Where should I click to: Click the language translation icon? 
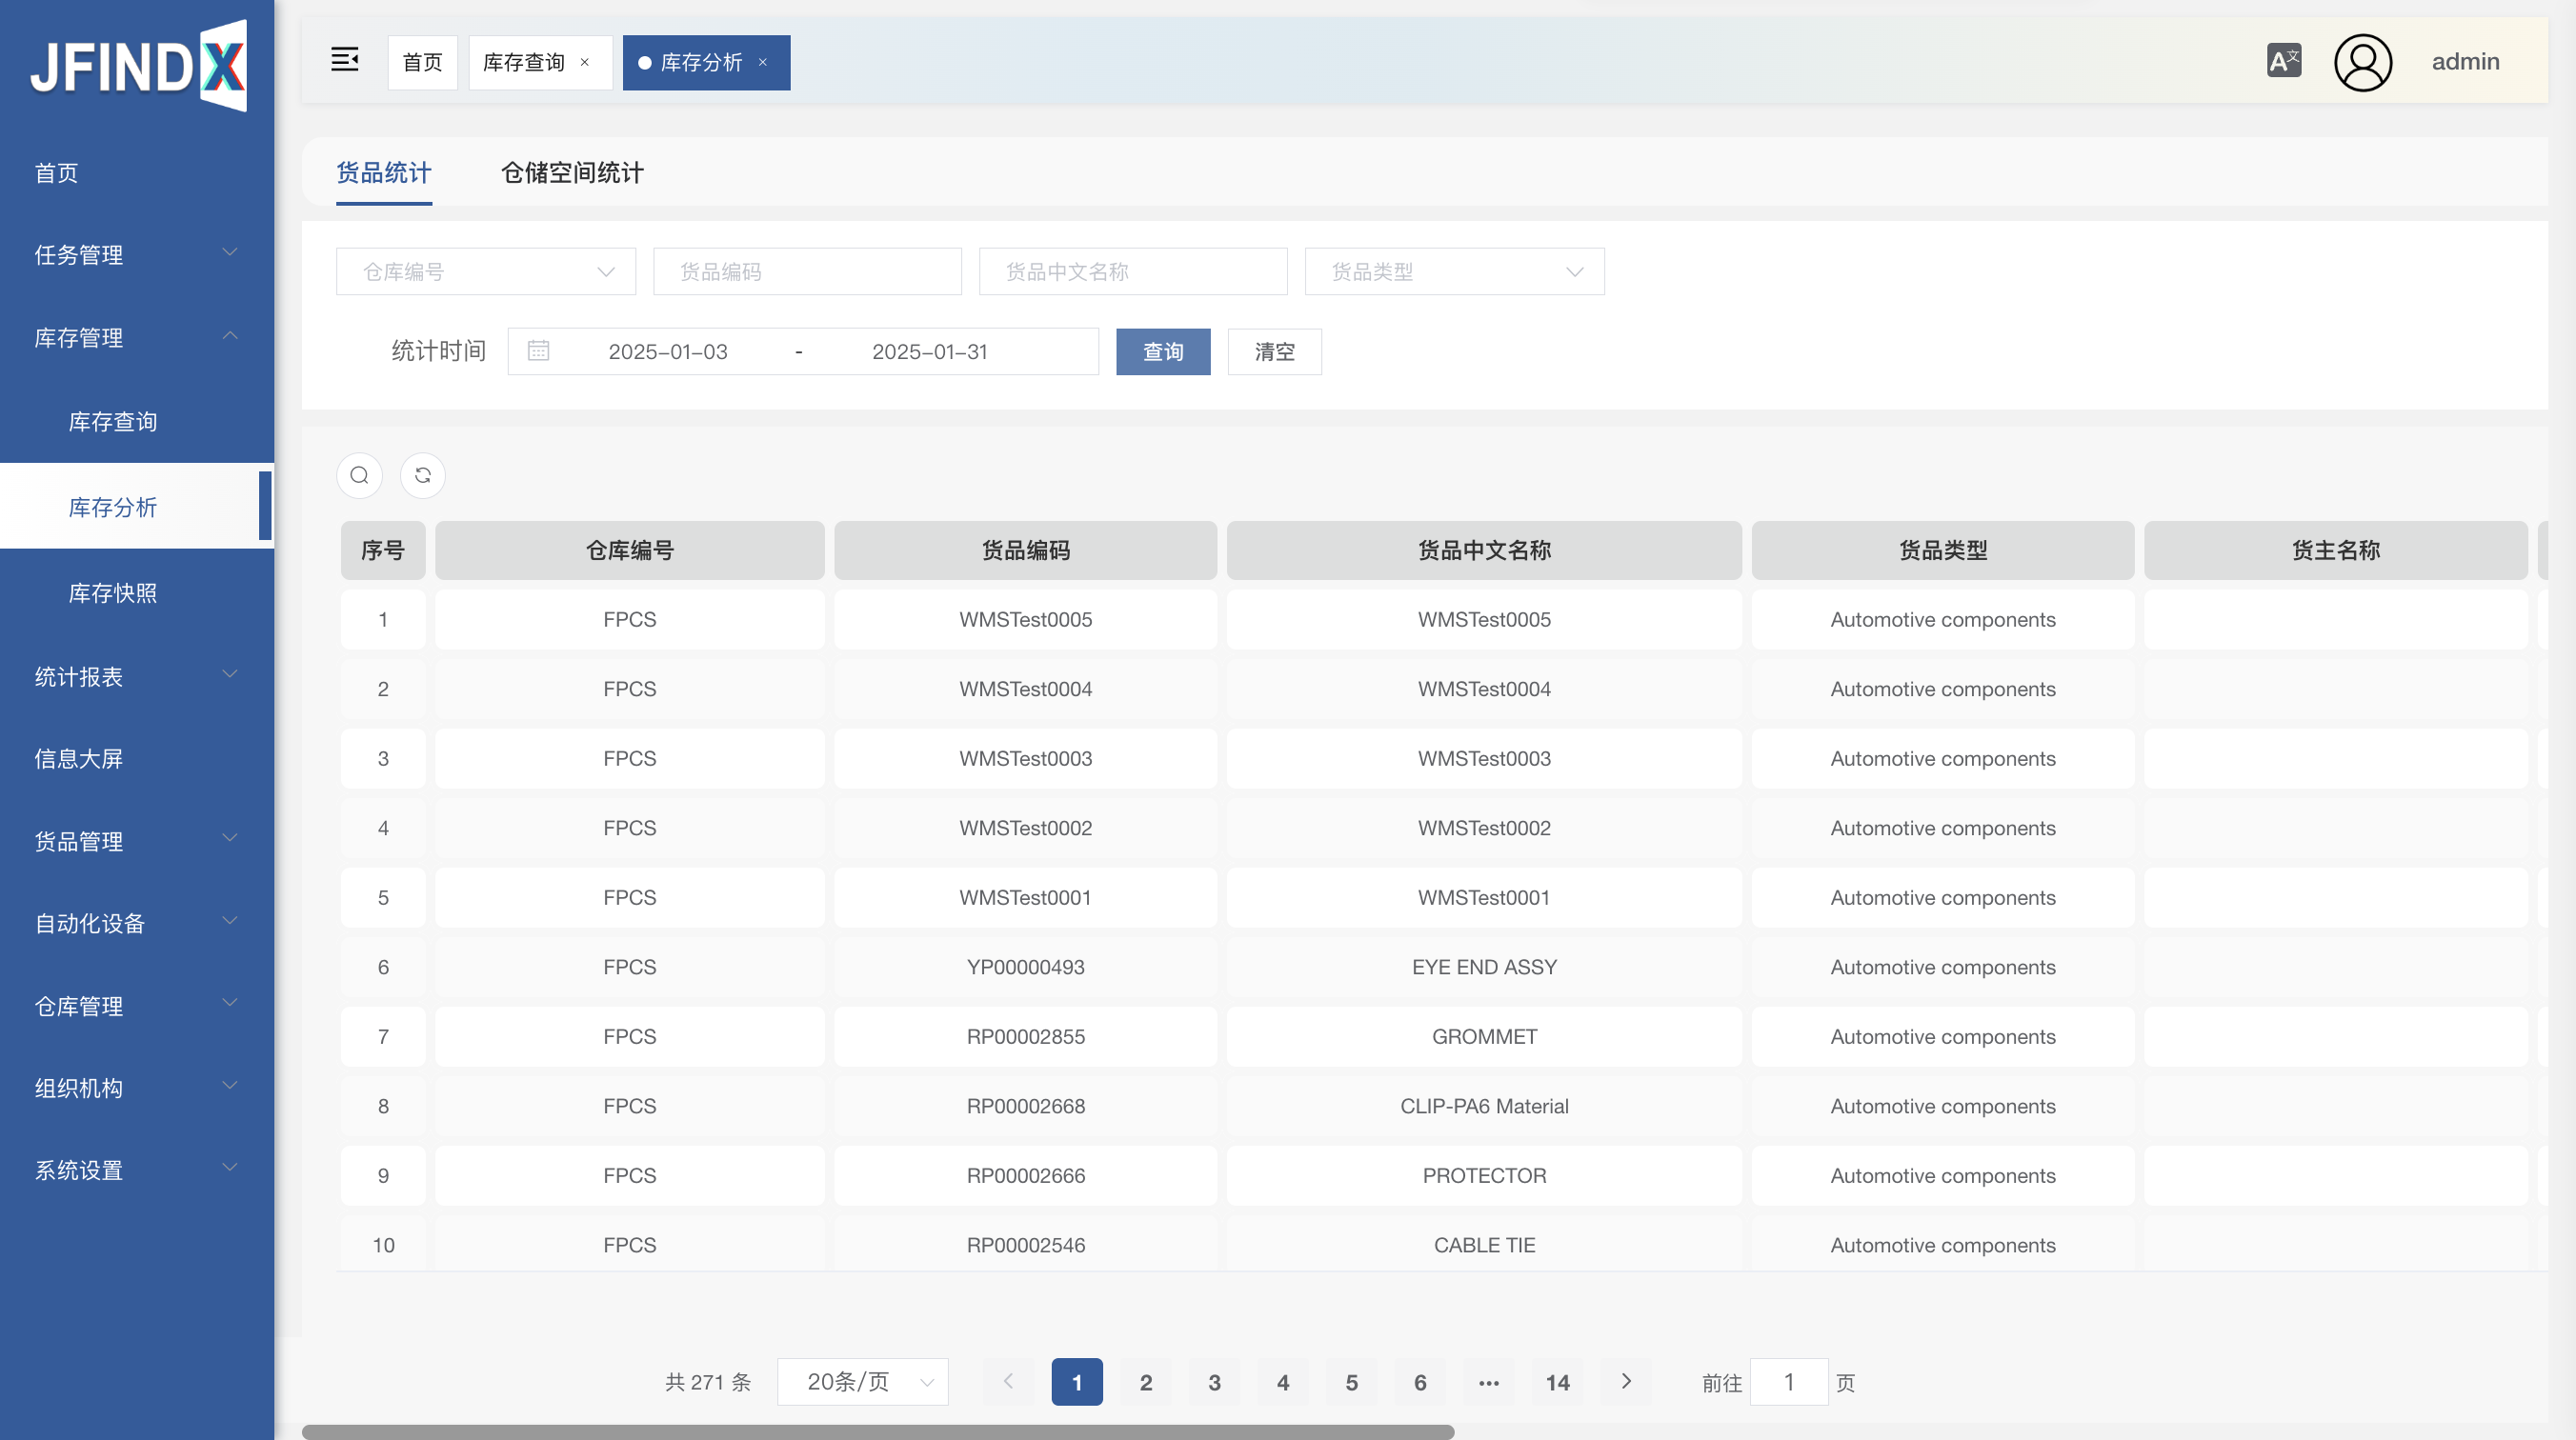[2283, 61]
